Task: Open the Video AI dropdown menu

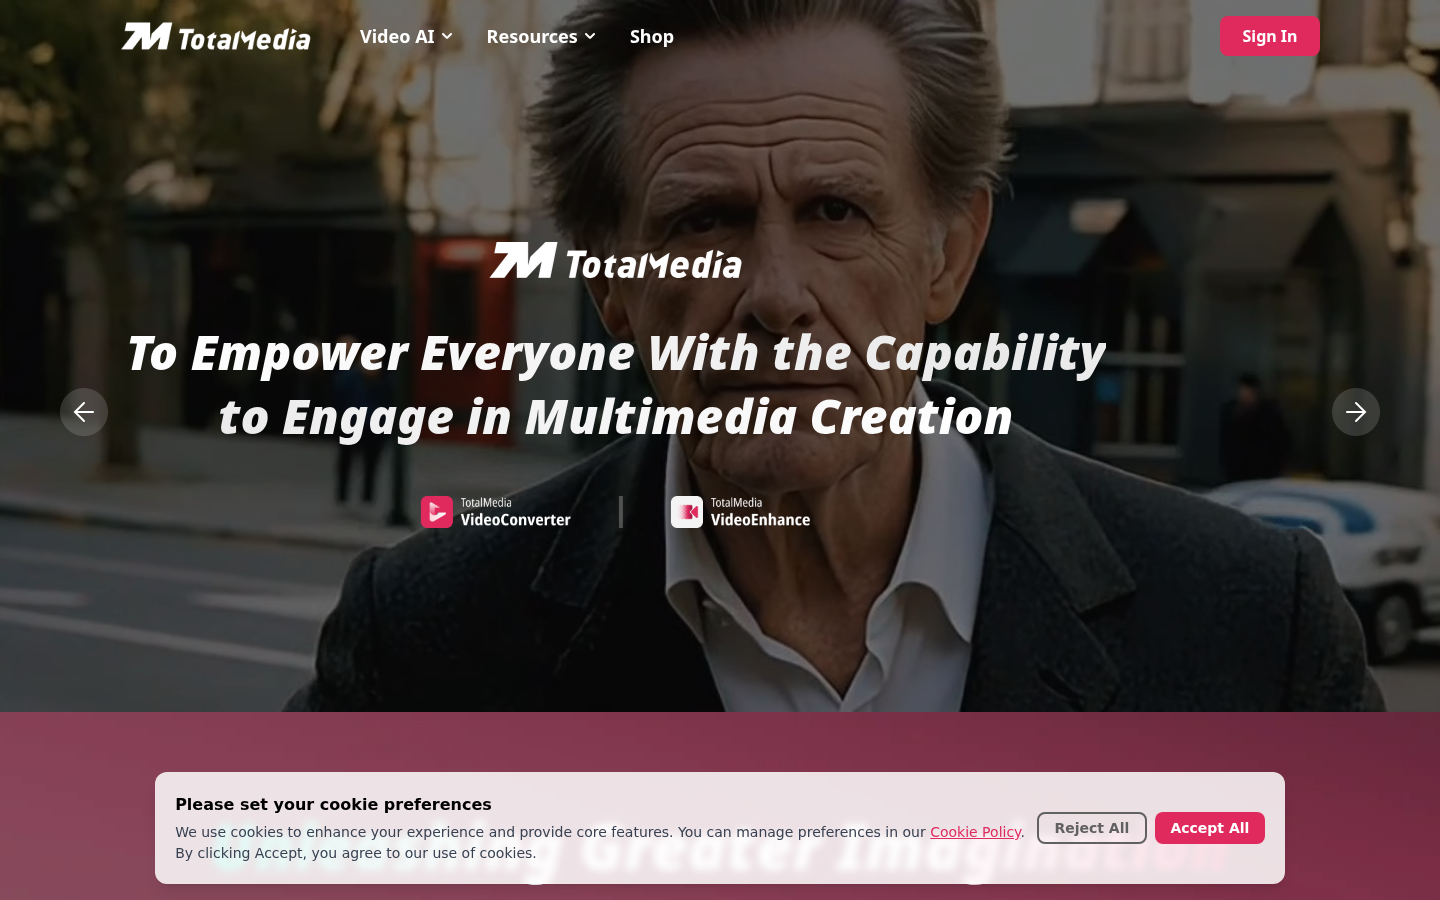Action: point(406,36)
